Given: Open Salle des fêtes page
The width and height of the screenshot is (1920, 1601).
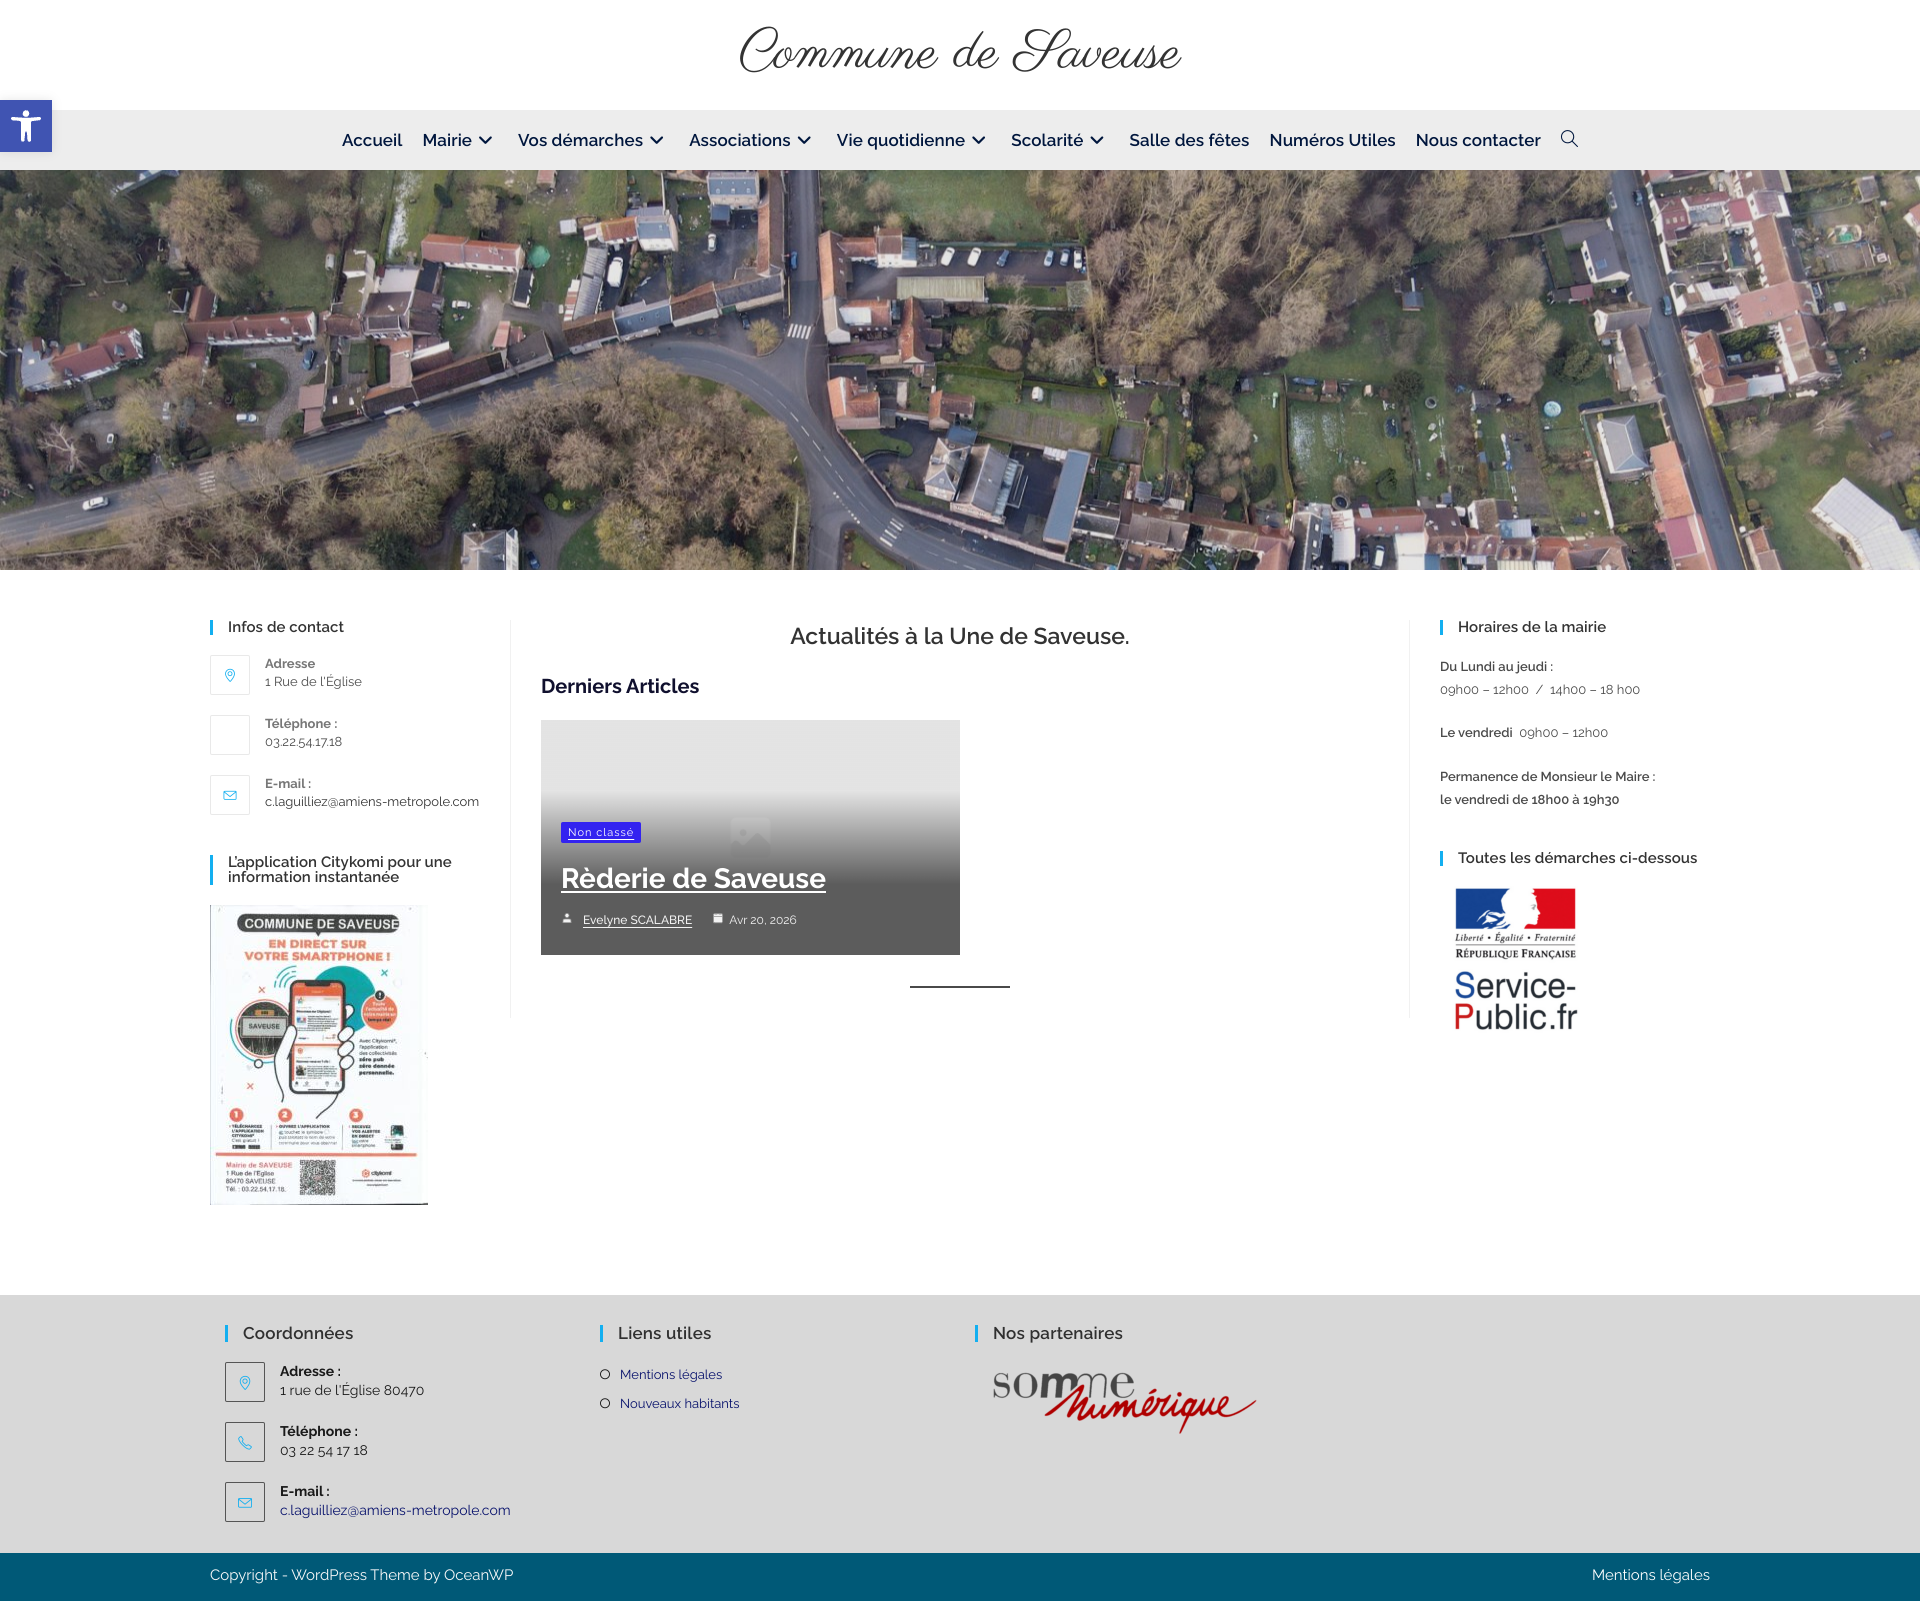Looking at the screenshot, I should coord(1189,140).
